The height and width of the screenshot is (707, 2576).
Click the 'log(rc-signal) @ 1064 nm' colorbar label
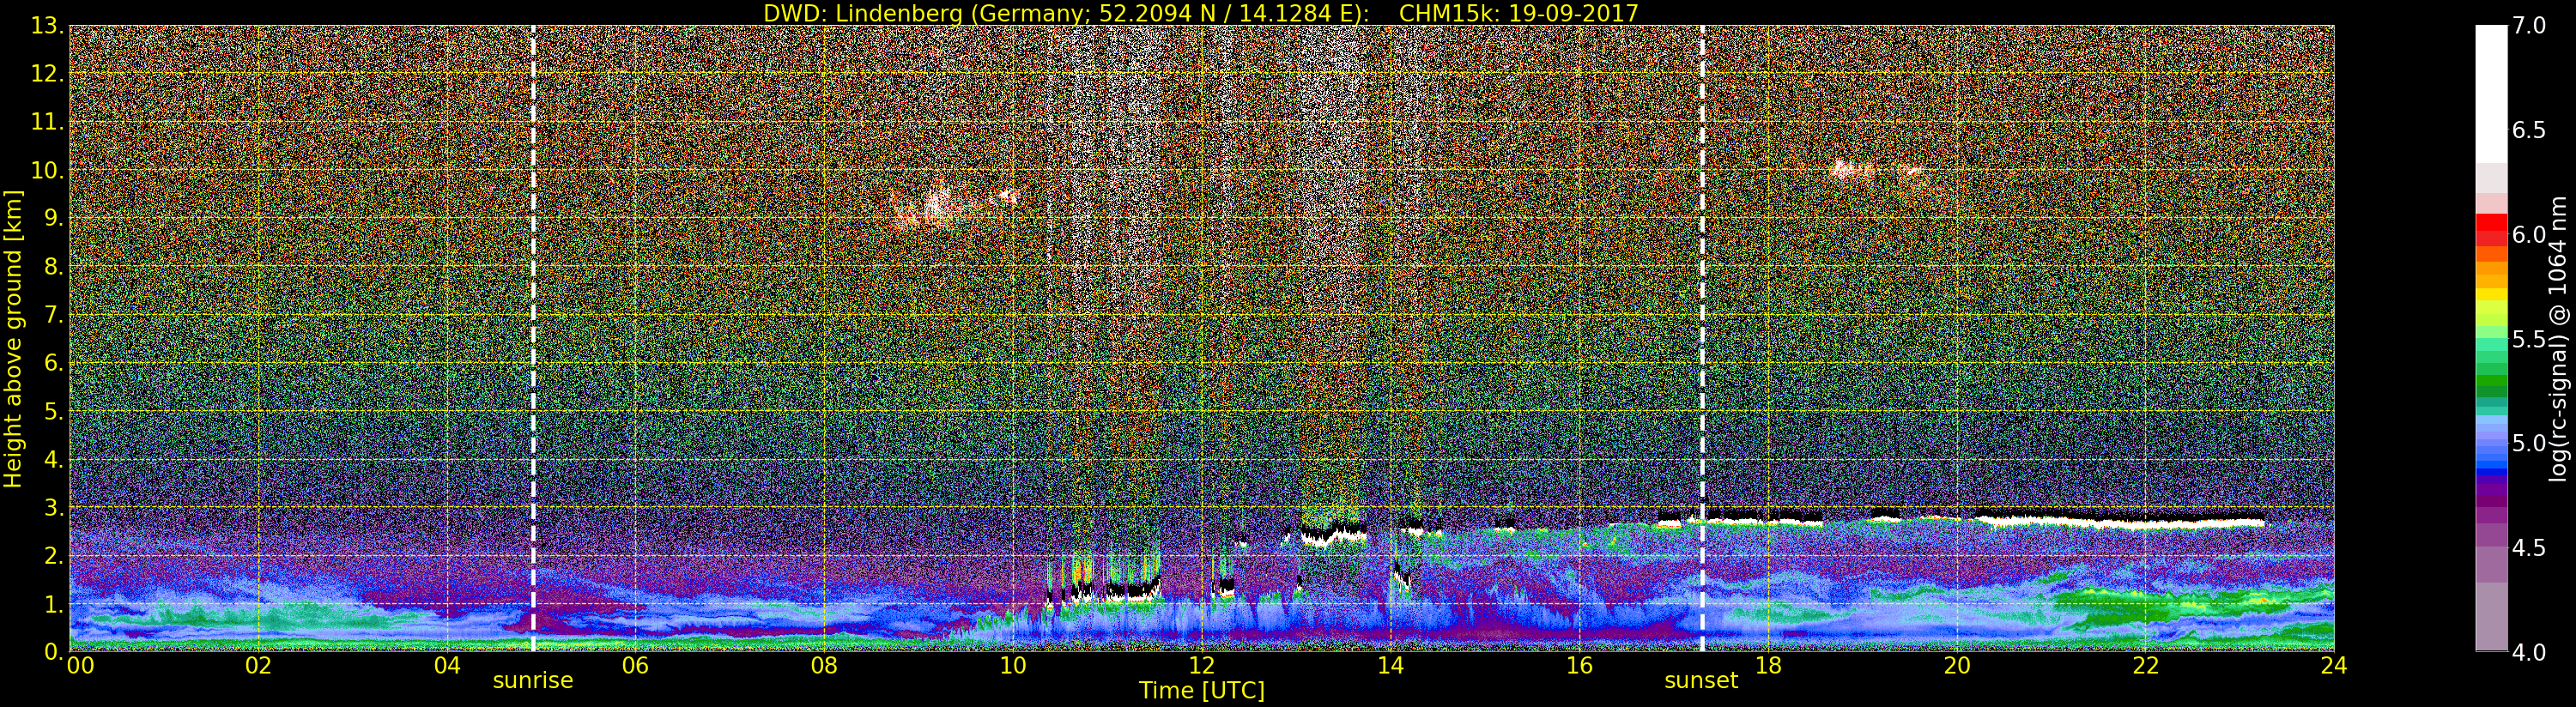click(2558, 339)
